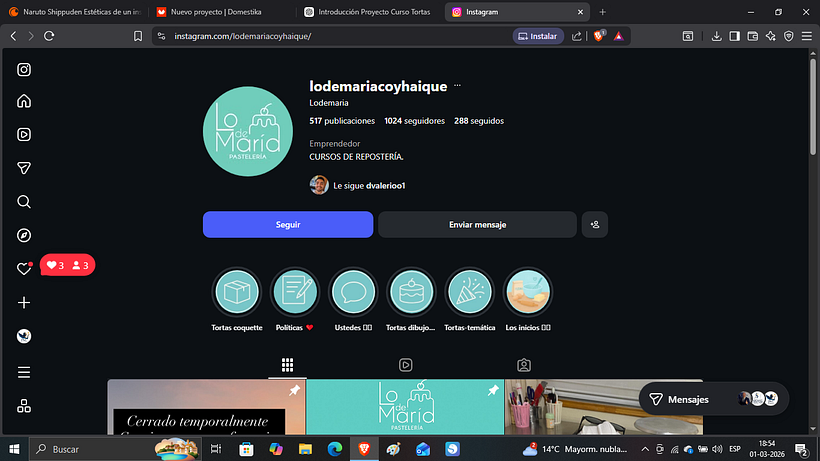Open Brave Shields lion icon
The height and width of the screenshot is (461, 820).
tap(599, 36)
